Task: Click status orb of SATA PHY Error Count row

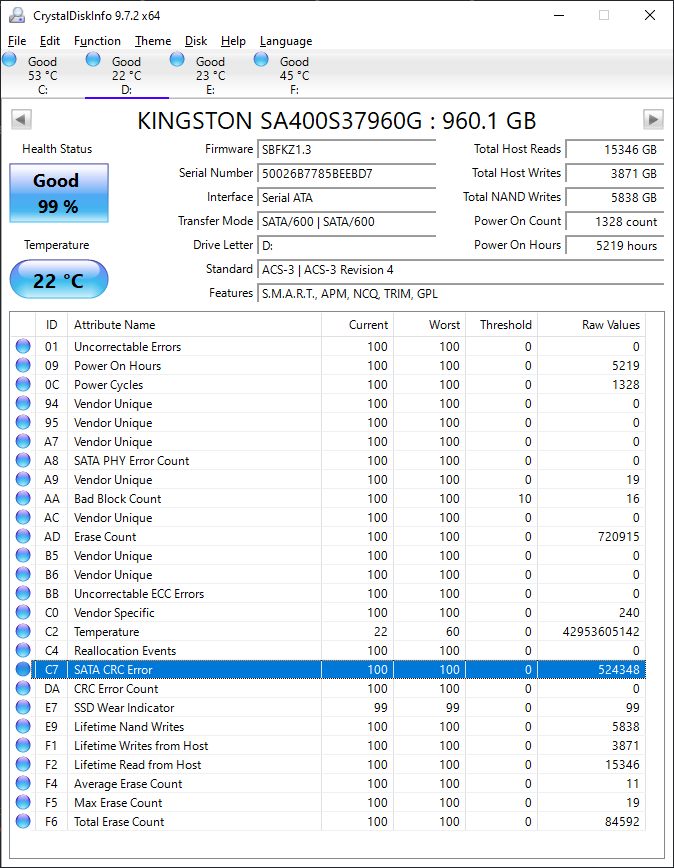Action: click(23, 460)
